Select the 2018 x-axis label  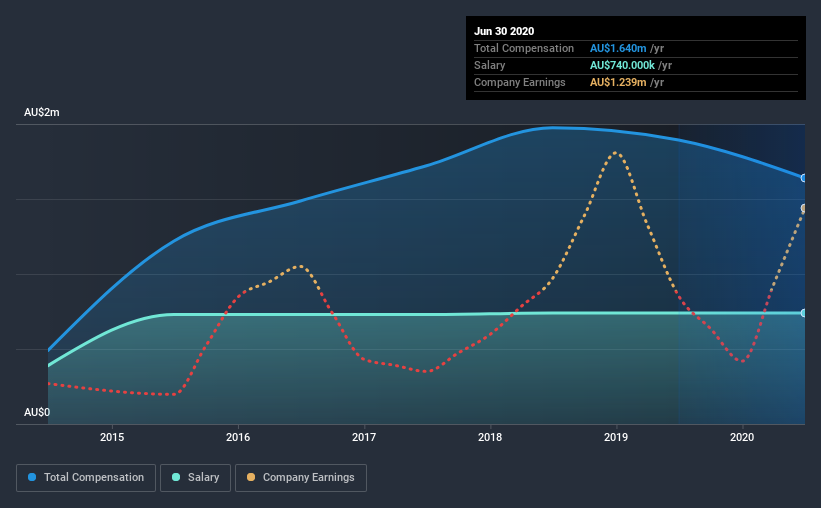pyautogui.click(x=490, y=437)
